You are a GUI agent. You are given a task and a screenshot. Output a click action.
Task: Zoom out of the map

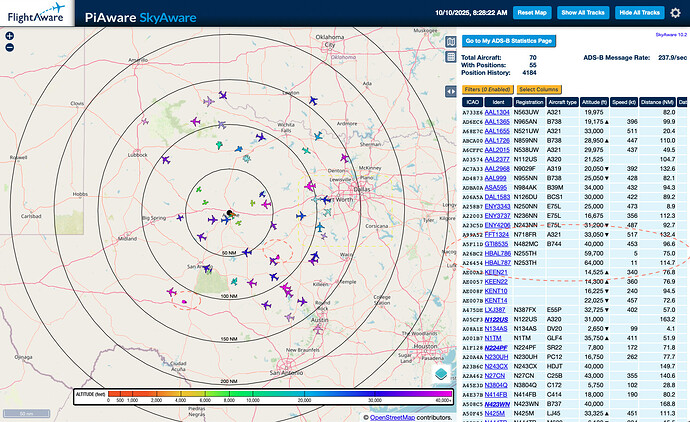pyautogui.click(x=10, y=47)
